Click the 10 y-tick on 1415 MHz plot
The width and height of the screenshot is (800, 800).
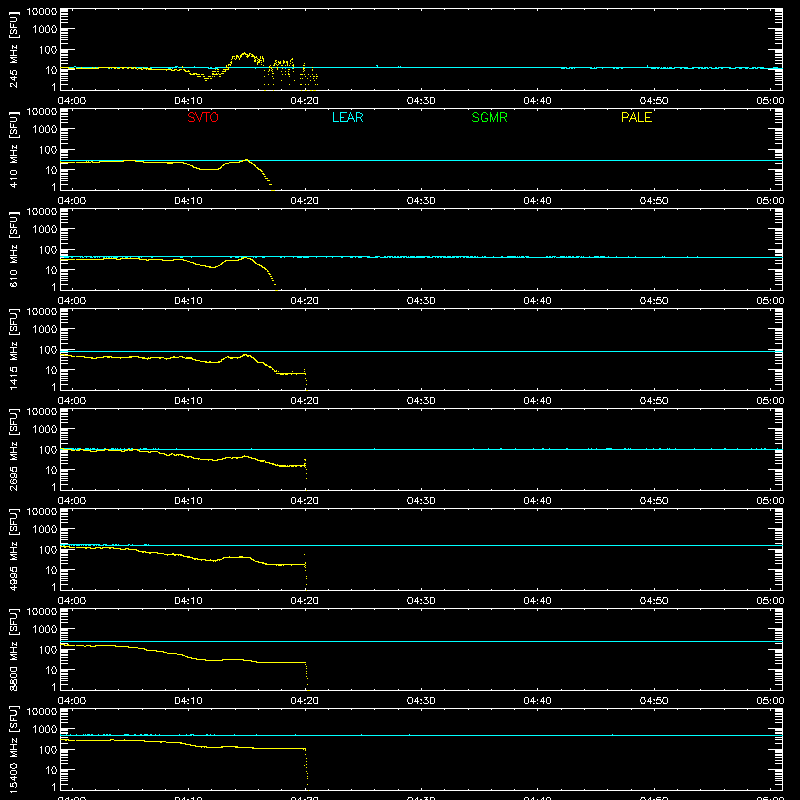[51, 370]
